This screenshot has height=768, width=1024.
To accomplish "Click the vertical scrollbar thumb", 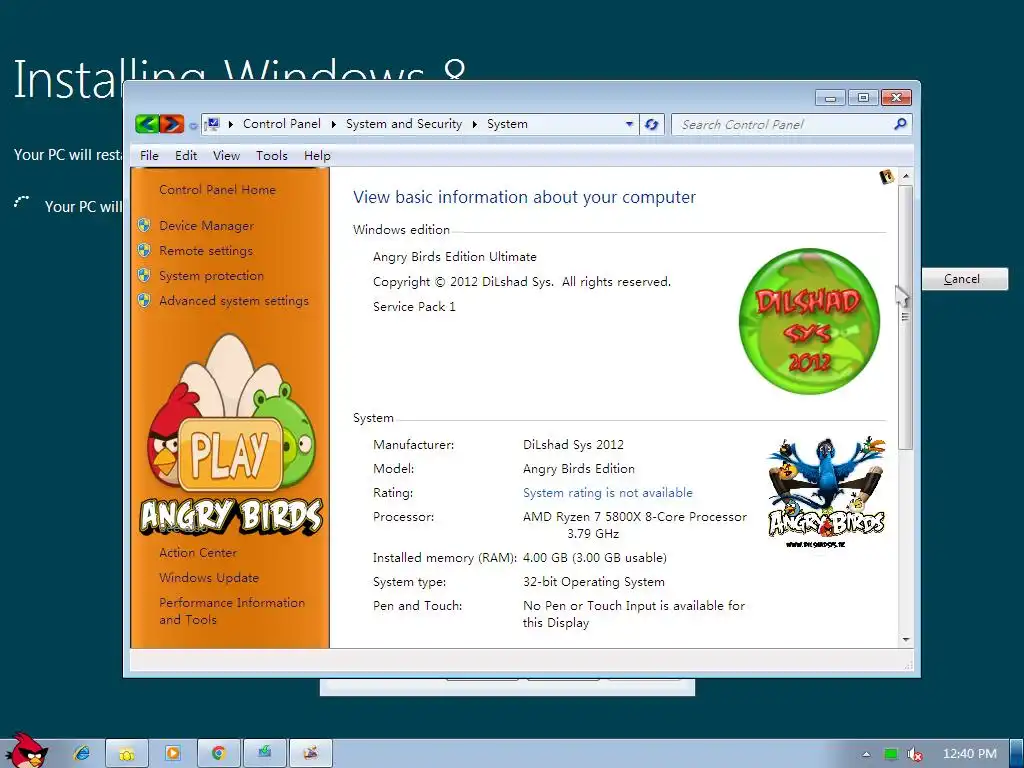I will (906, 317).
